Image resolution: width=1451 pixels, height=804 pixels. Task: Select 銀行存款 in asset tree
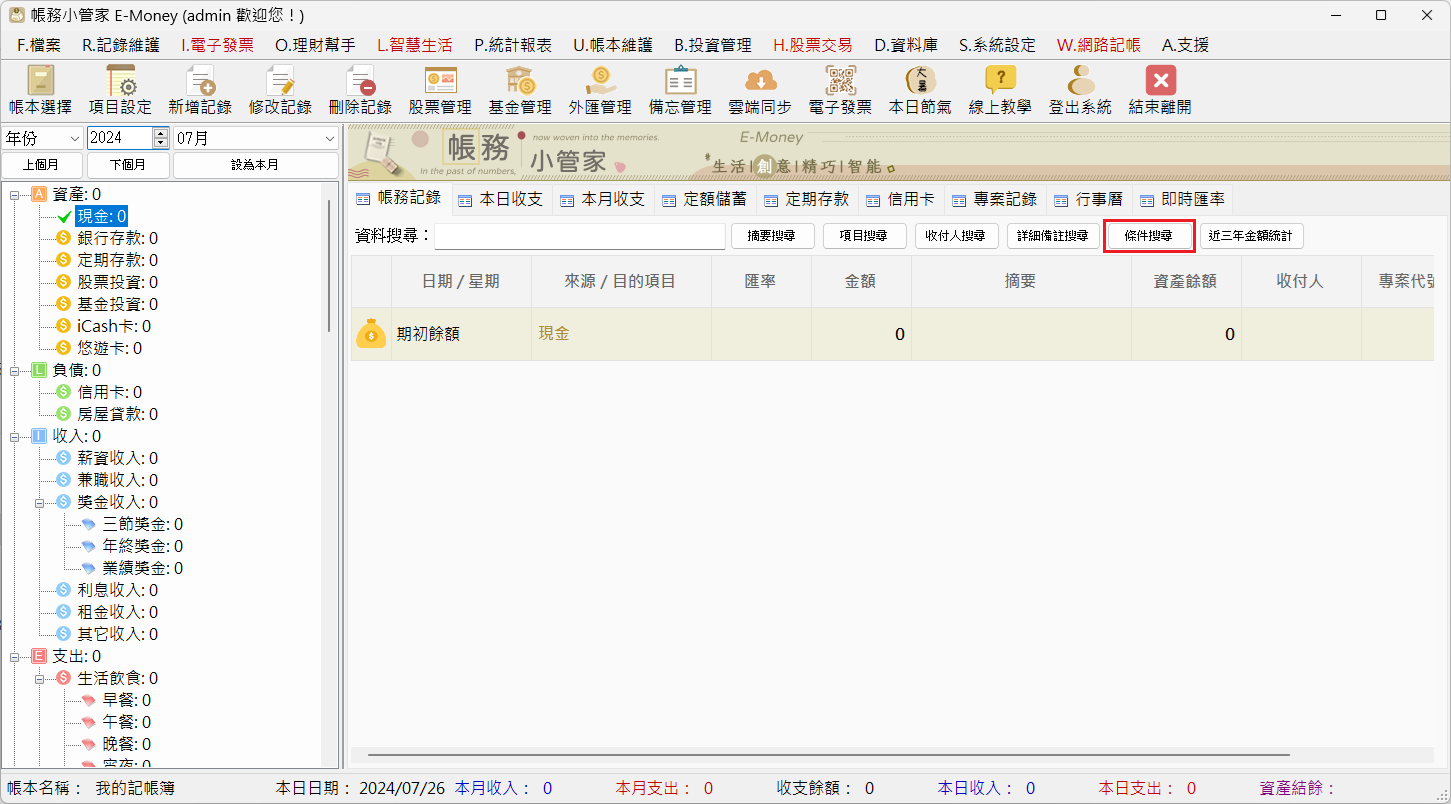point(117,238)
